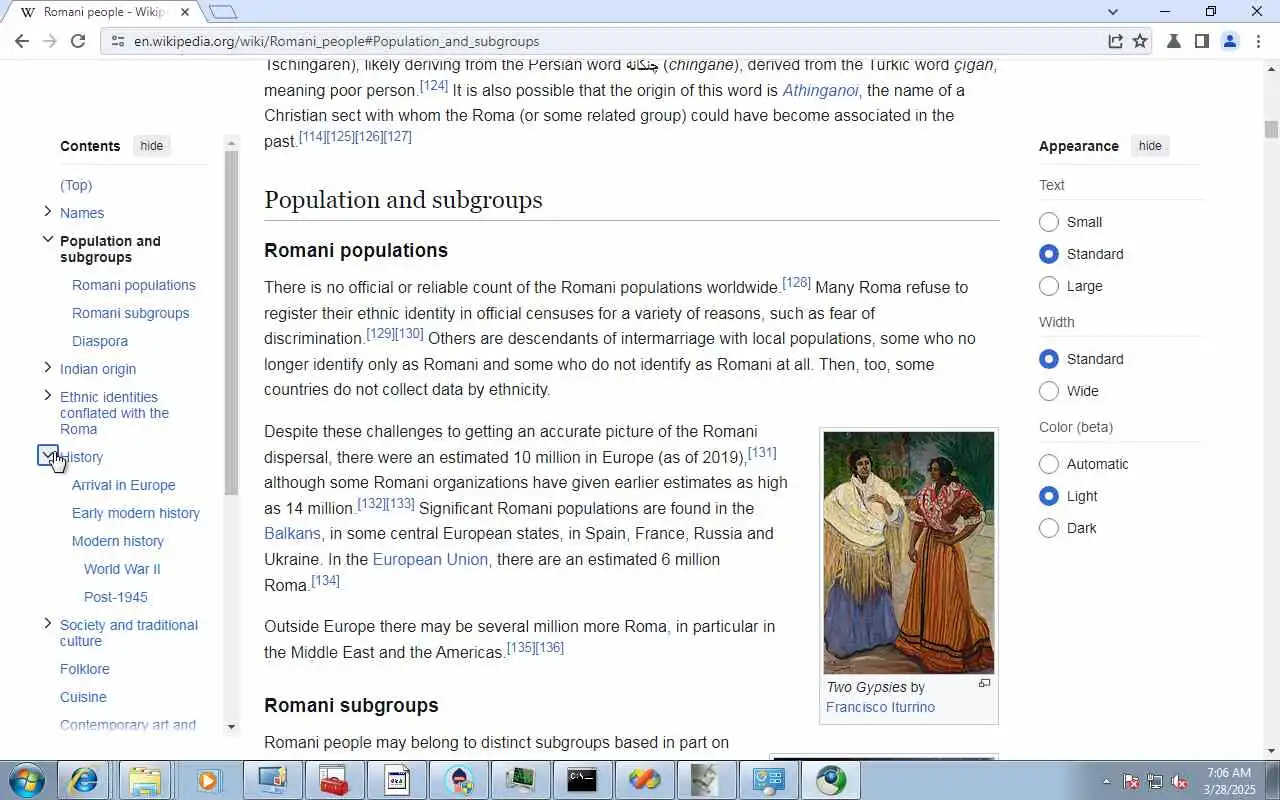The width and height of the screenshot is (1280, 800).
Task: Open the European Union link
Action: [x=430, y=559]
